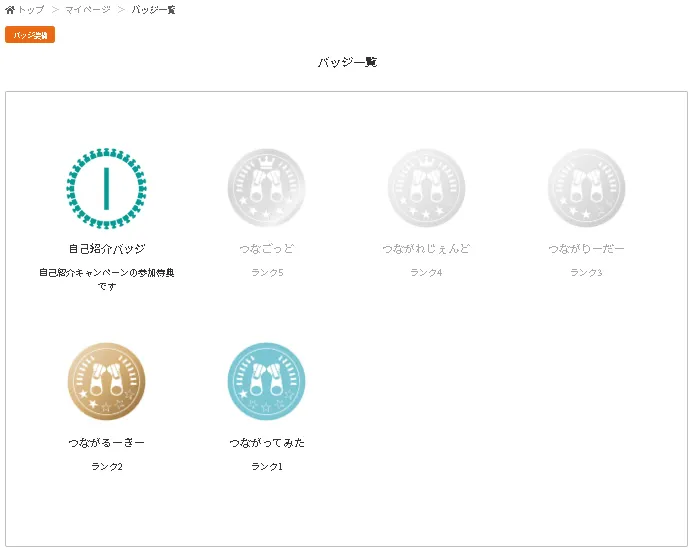Click the ランク3 label
The width and height of the screenshot is (696, 551).
(586, 273)
